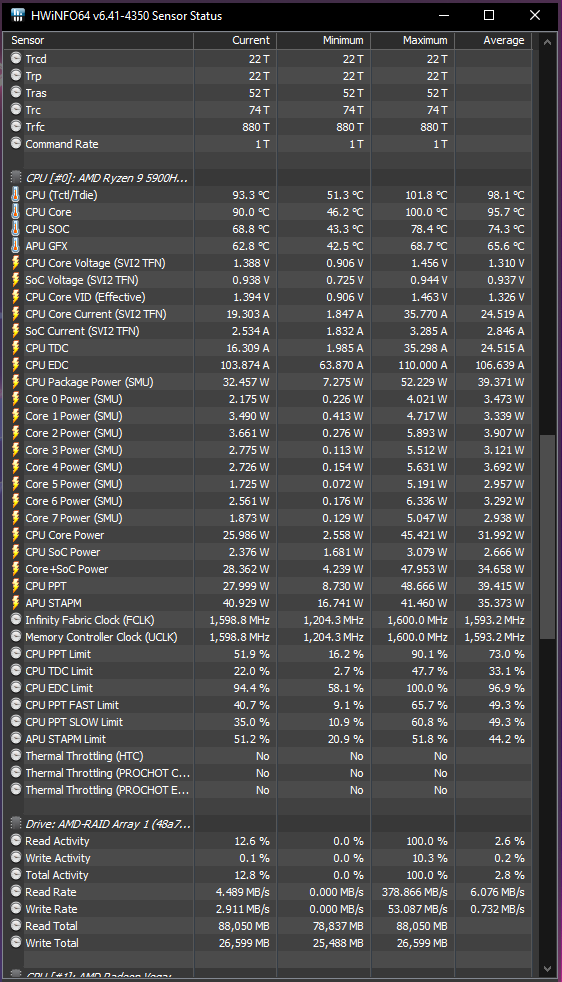
Task: Click the scrollbar up arrow
Action: (x=548, y=43)
